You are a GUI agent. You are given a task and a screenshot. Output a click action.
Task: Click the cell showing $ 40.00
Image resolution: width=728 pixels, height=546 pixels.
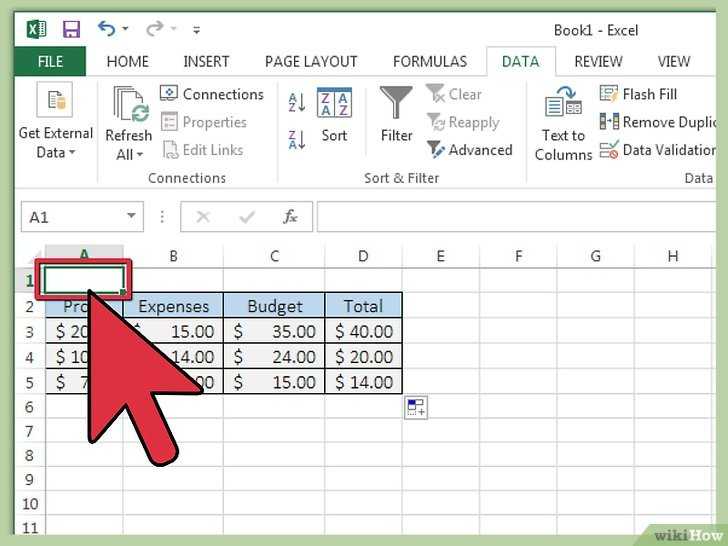tap(364, 331)
